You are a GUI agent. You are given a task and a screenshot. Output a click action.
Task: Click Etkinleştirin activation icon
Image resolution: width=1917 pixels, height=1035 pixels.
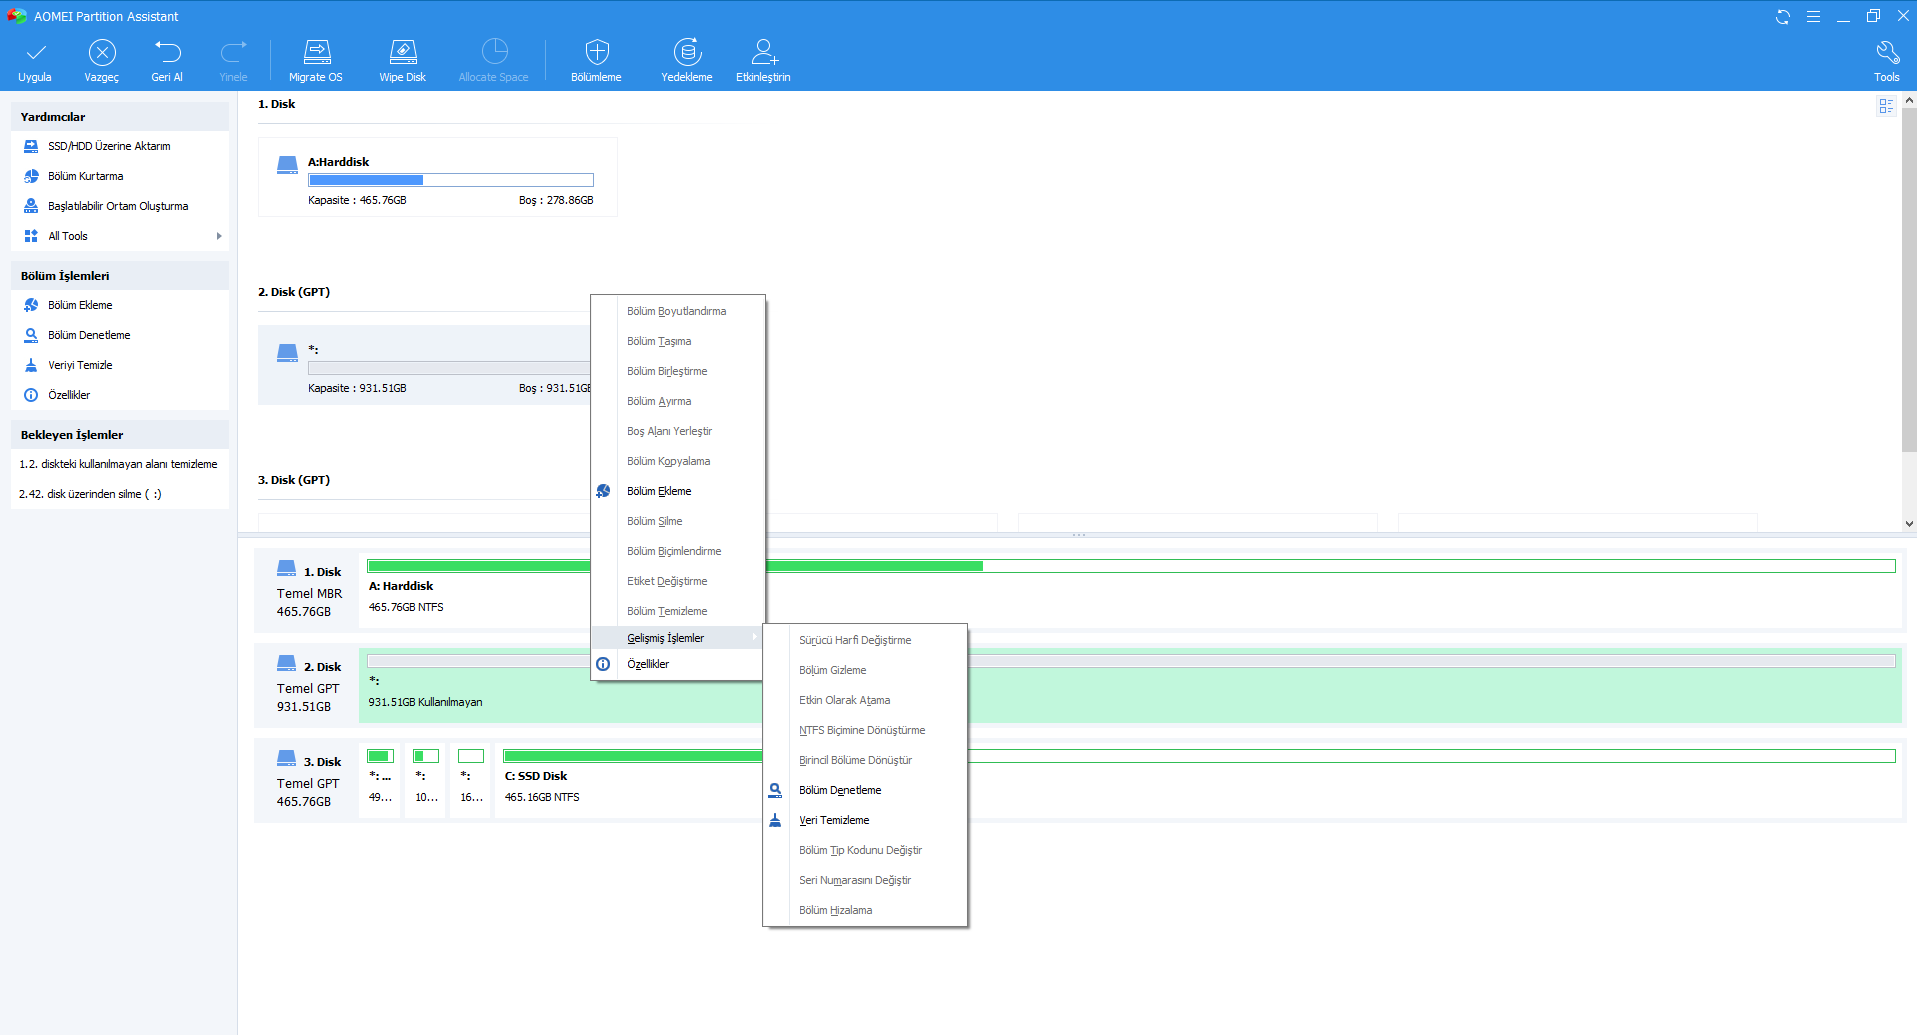coord(764,52)
